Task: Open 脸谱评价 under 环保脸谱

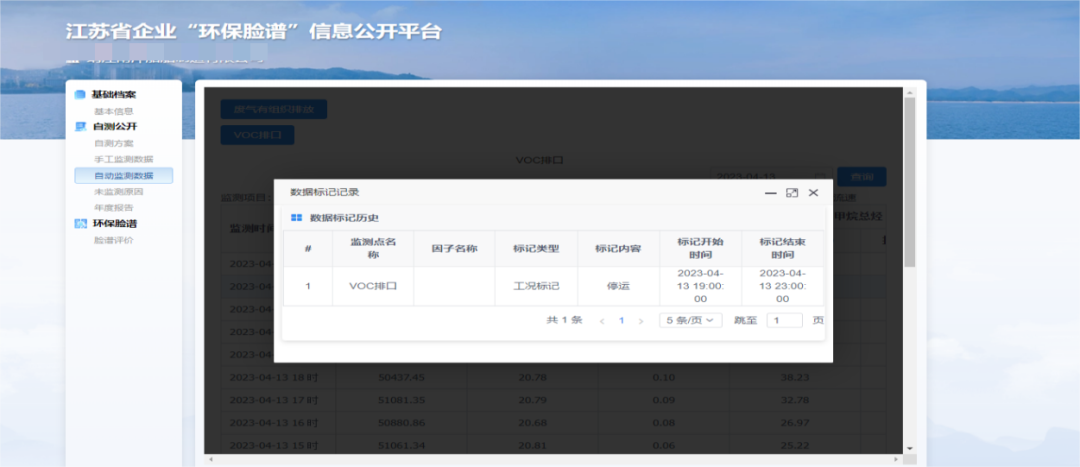Action: [113, 240]
